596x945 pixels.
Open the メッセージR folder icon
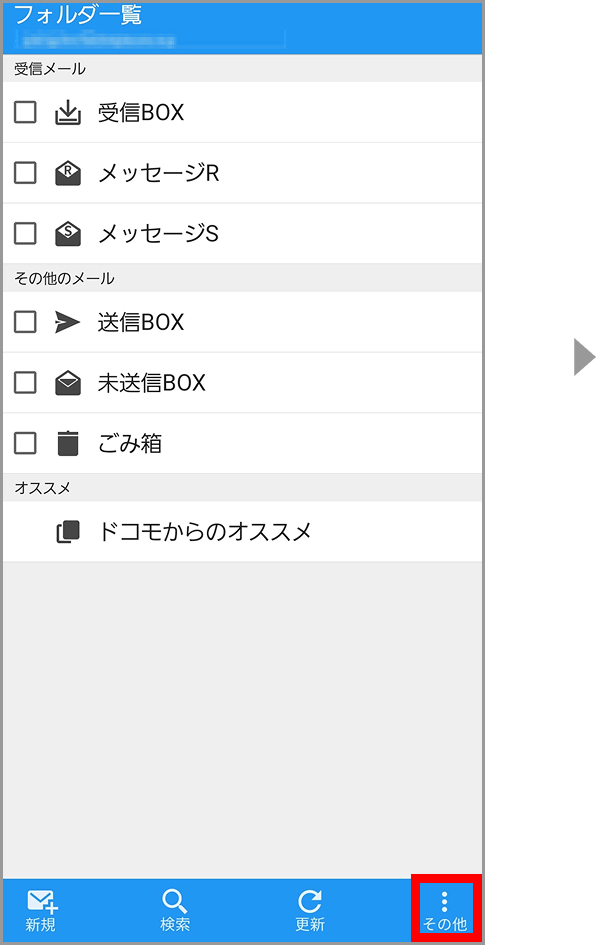pyautogui.click(x=67, y=172)
